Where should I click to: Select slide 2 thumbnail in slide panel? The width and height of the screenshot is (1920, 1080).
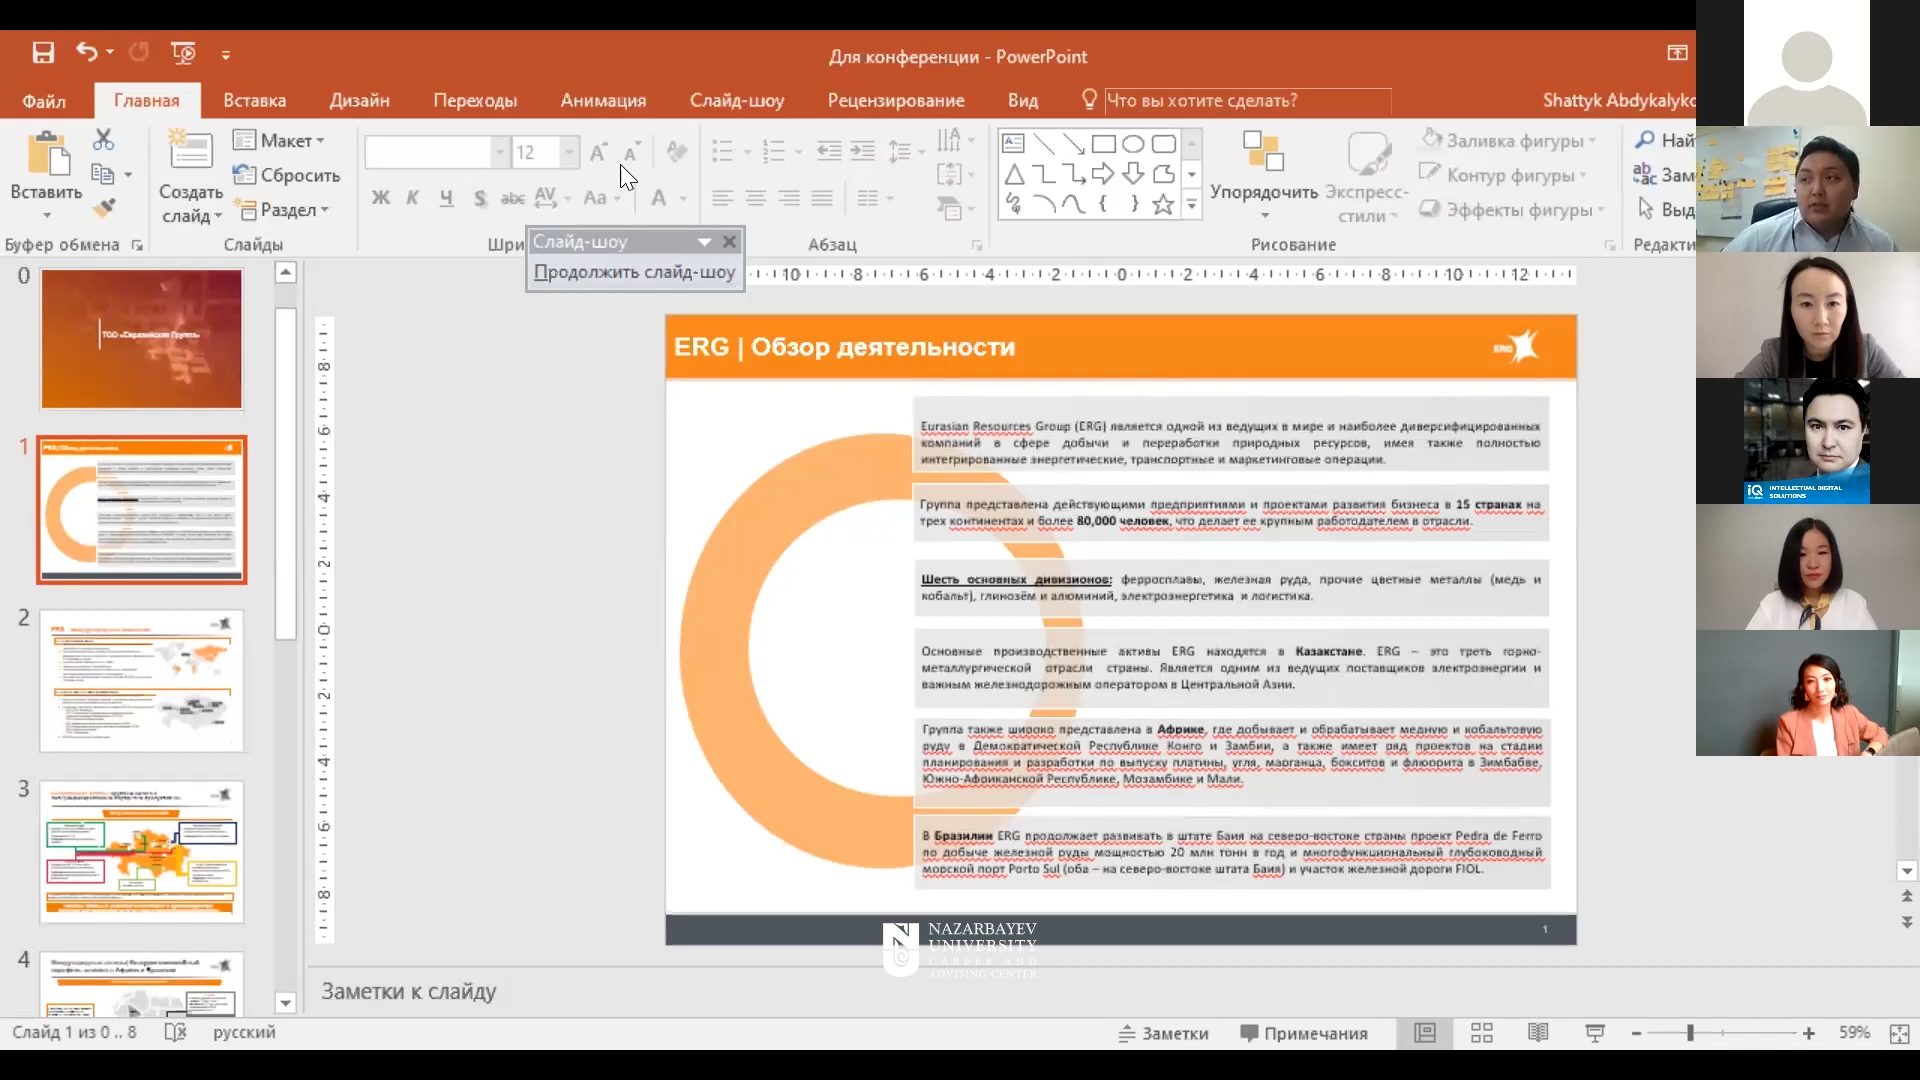(141, 681)
